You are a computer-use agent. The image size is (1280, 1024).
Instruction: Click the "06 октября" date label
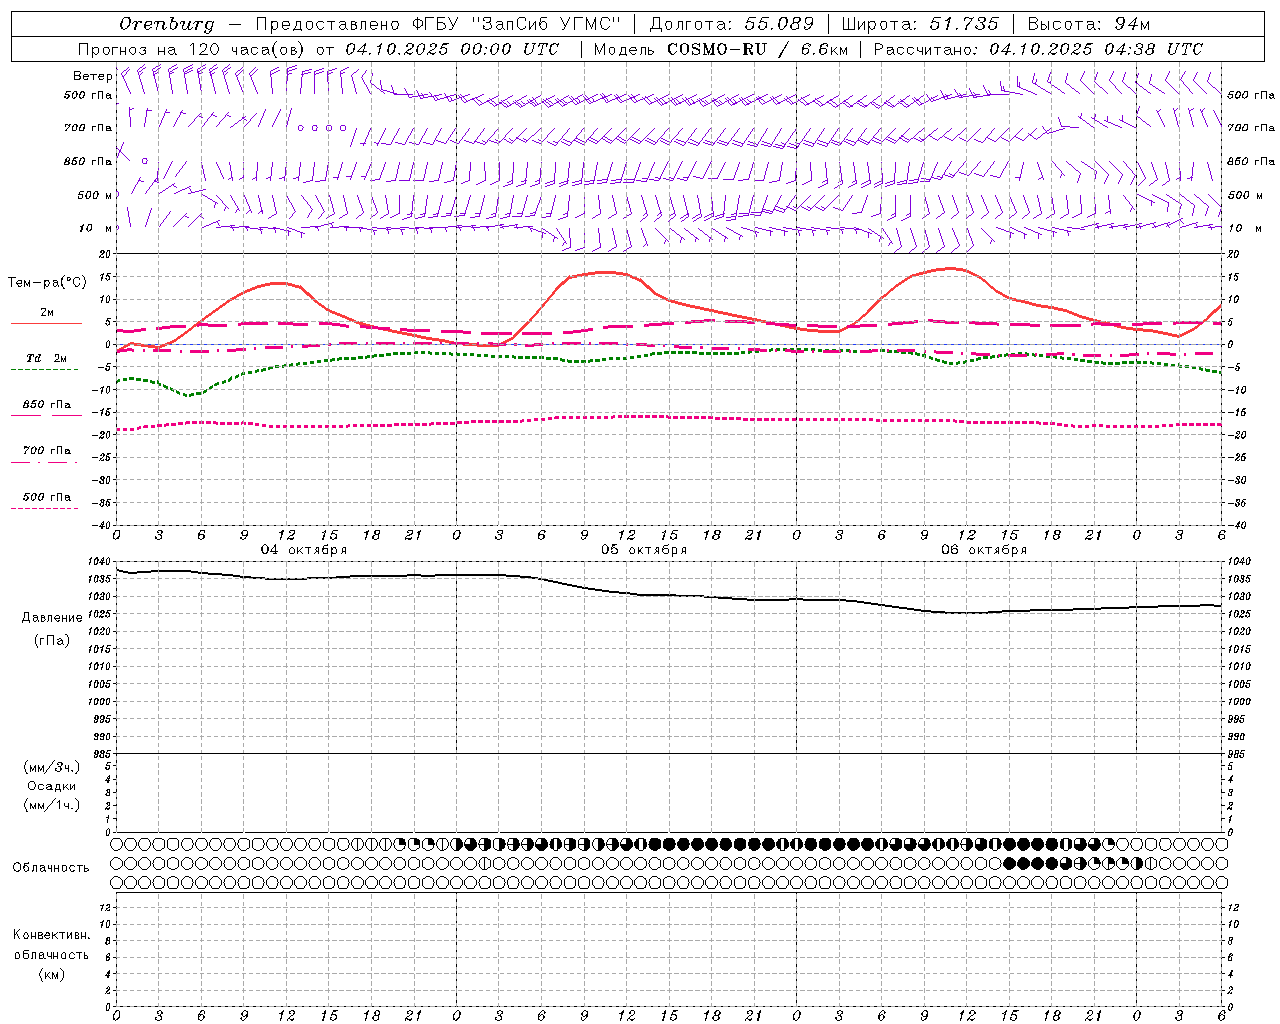[x=984, y=550]
